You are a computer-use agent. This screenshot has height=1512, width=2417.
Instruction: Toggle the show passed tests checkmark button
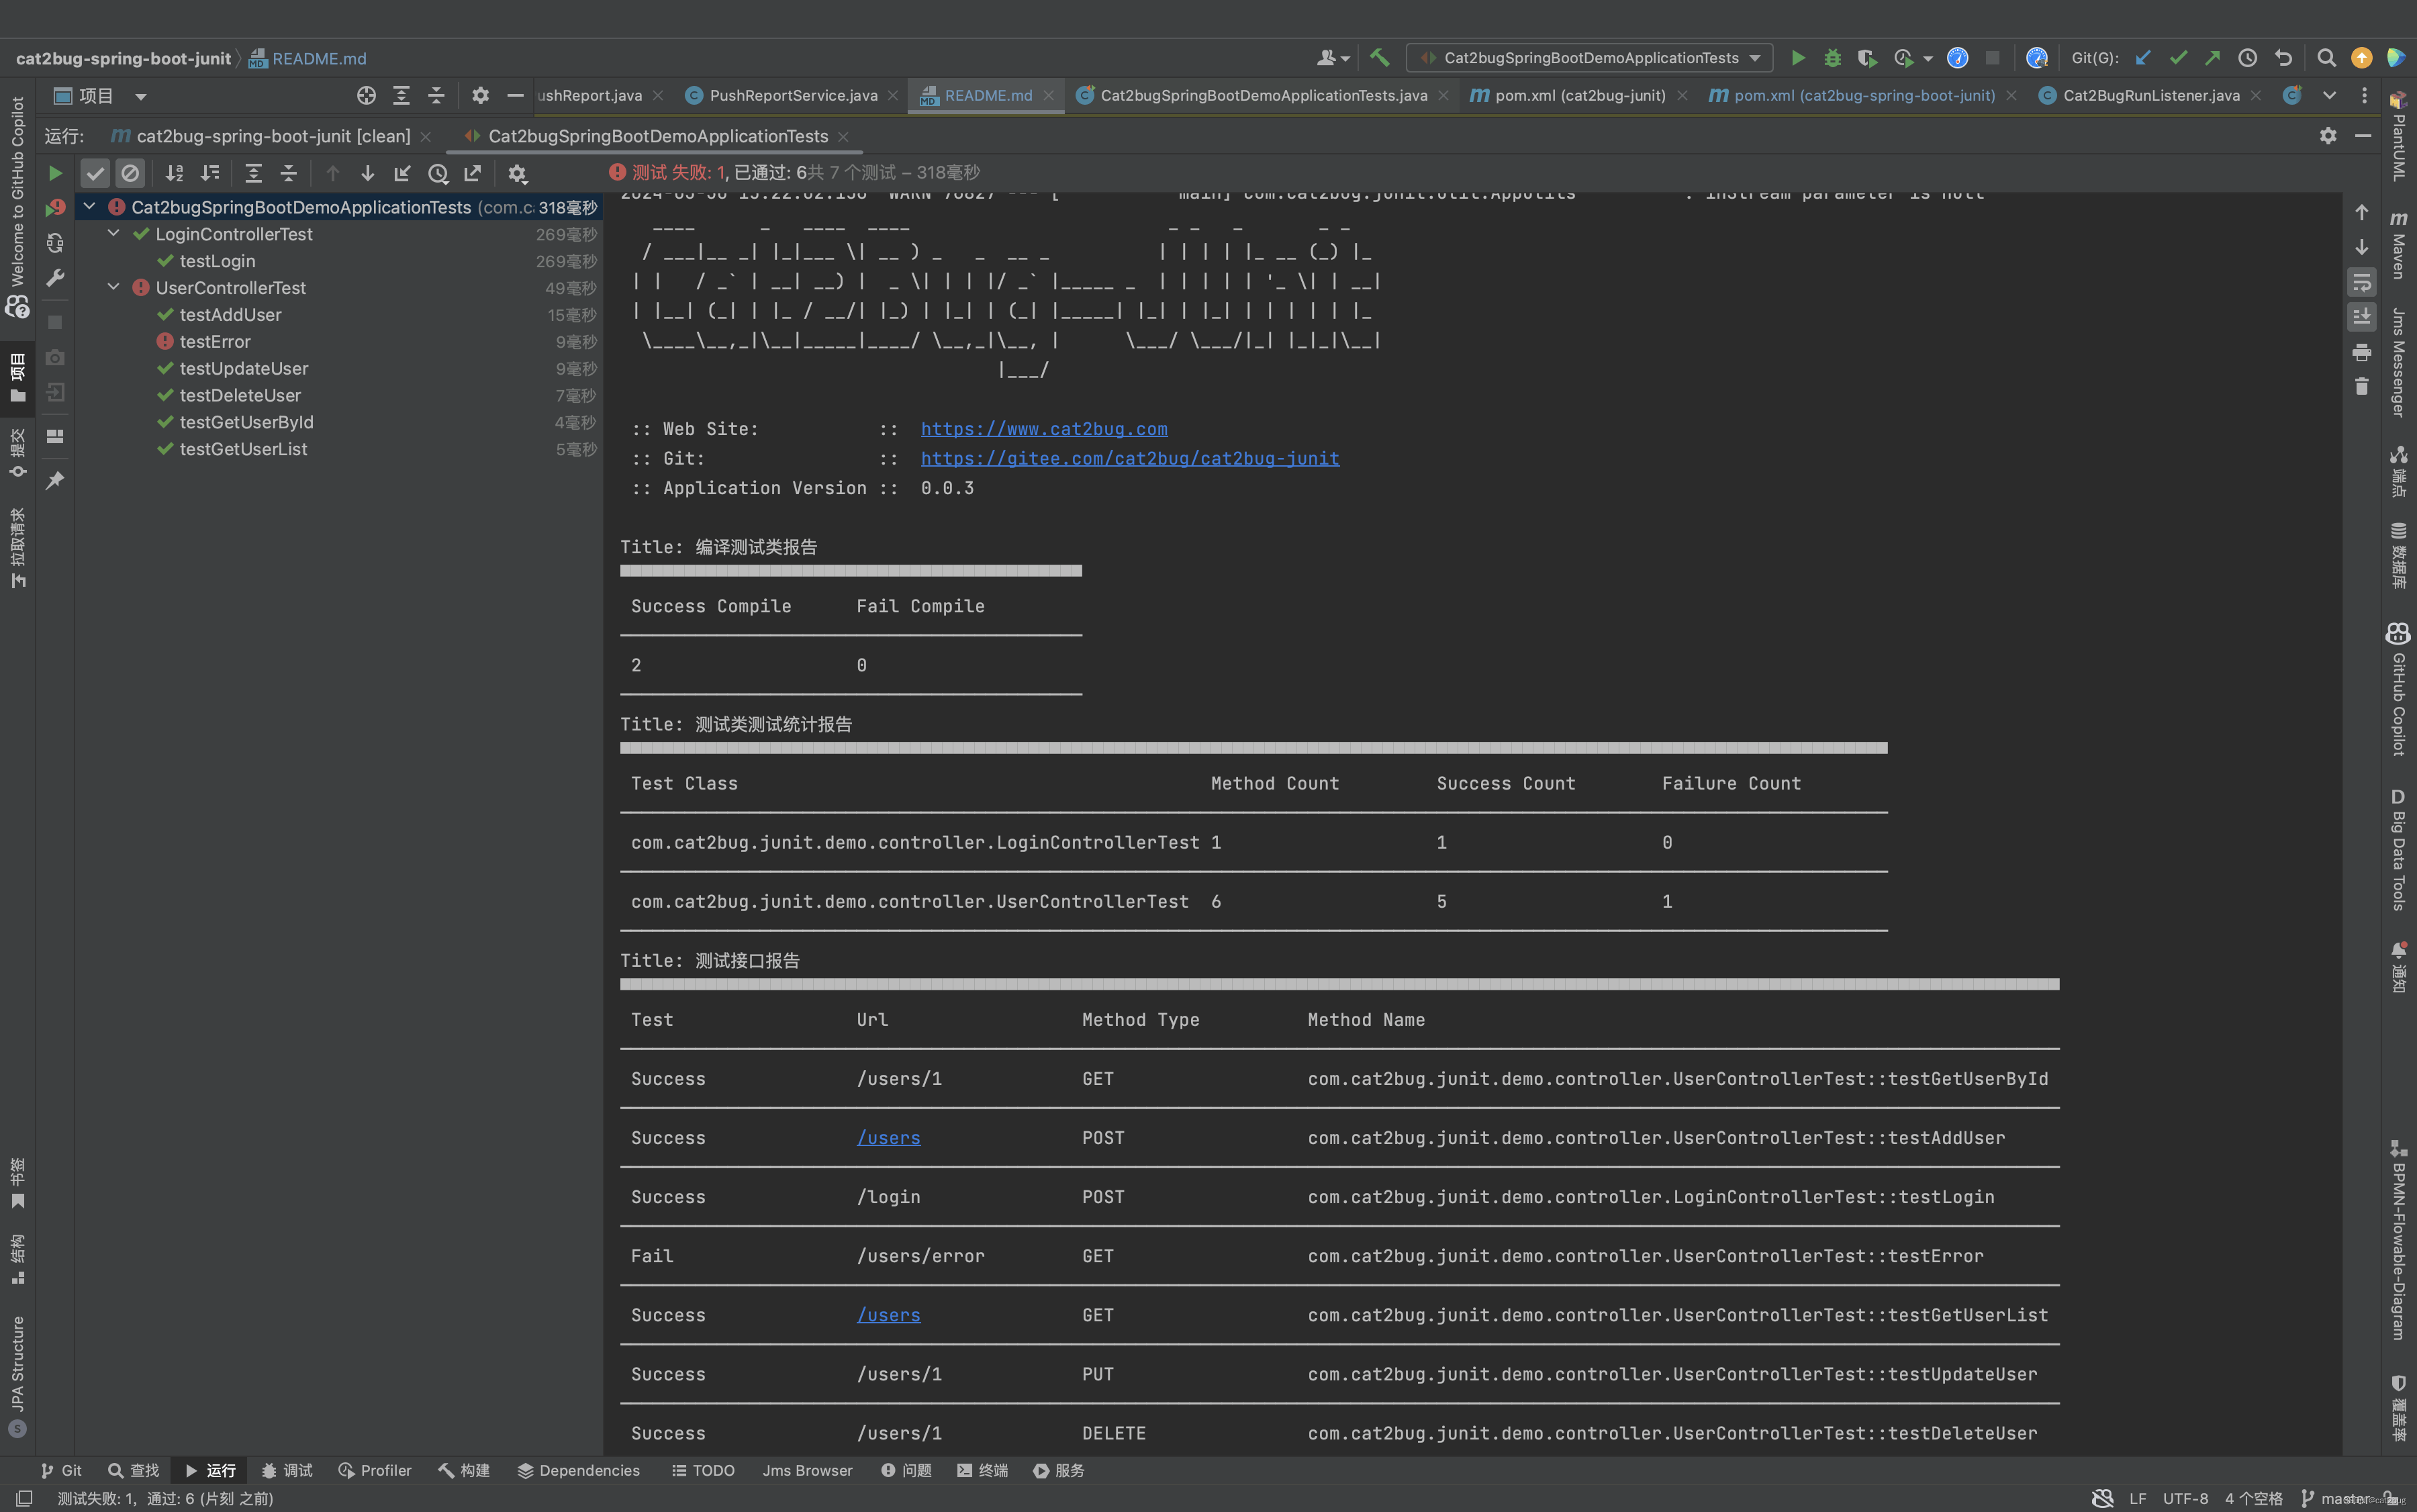coord(95,174)
